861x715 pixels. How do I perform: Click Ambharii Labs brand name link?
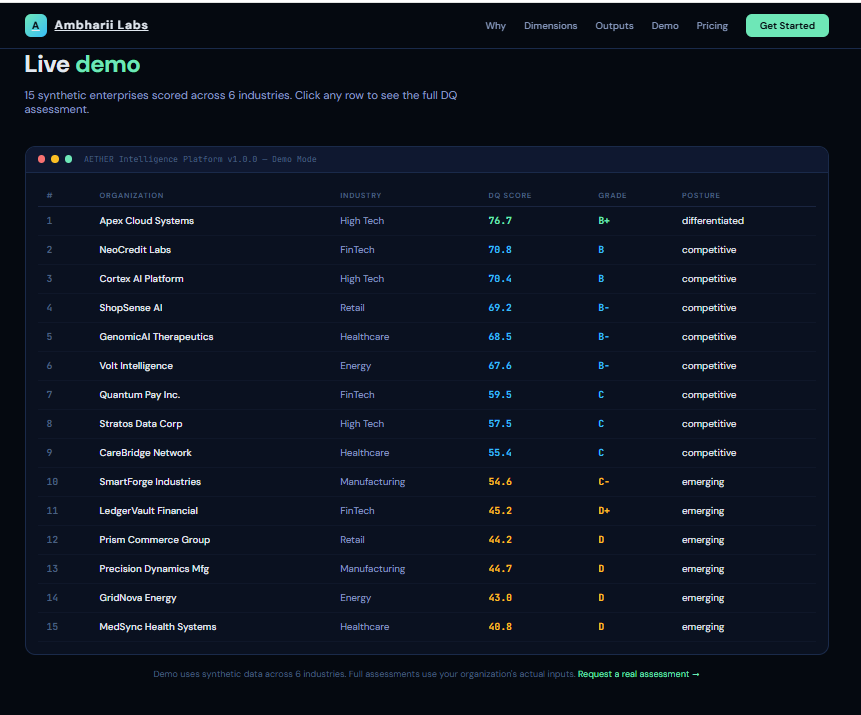click(x=101, y=25)
